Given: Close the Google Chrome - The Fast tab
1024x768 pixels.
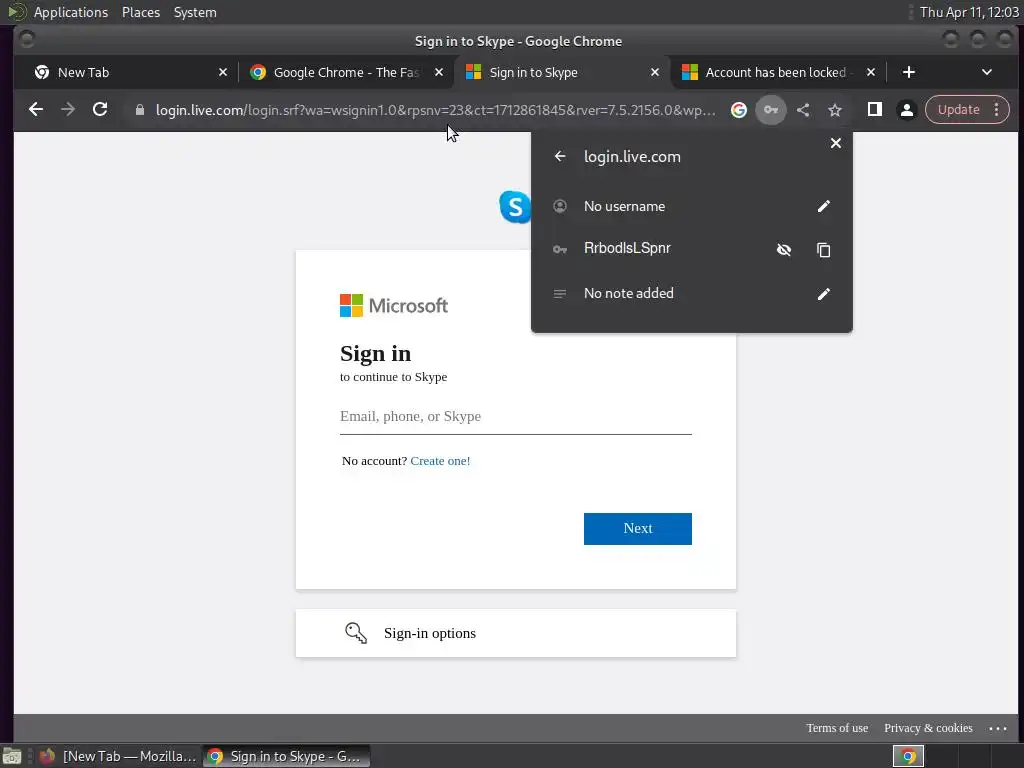Looking at the screenshot, I should (x=439, y=72).
